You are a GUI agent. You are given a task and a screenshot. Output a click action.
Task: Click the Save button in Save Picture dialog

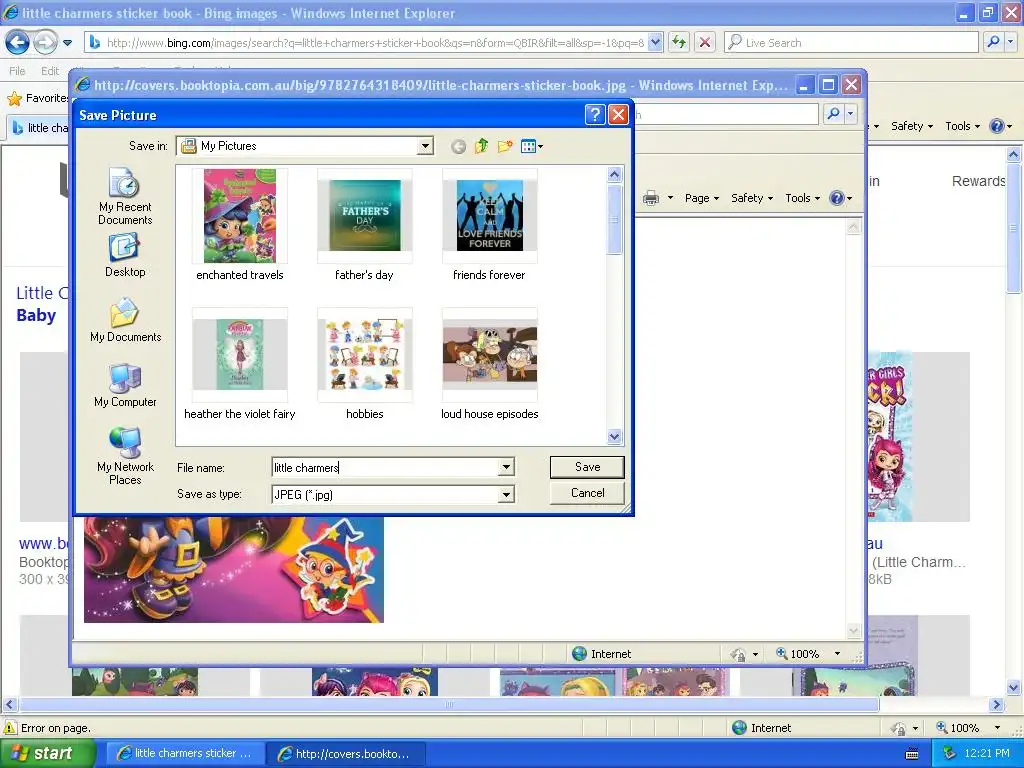point(587,467)
